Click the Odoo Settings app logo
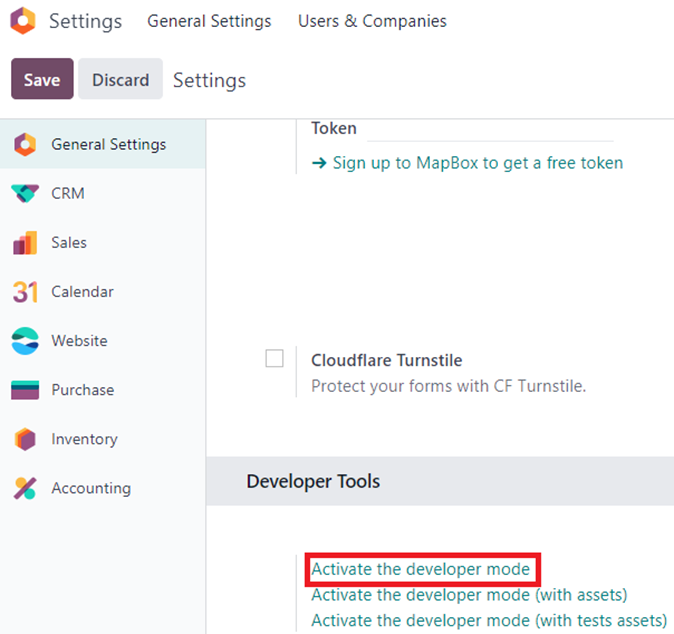The width and height of the screenshot is (674, 634). [x=23, y=21]
